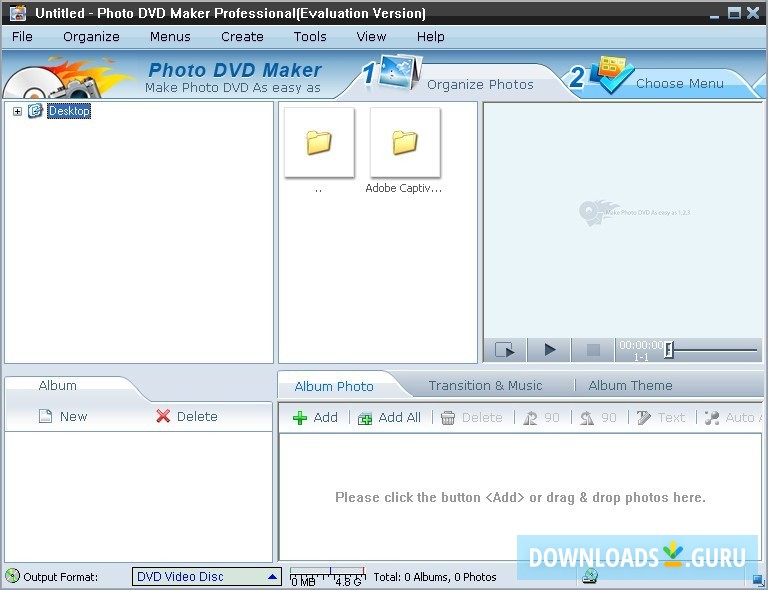This screenshot has width=768, height=590.
Task: Click the Organize Photos picture icon
Action: (x=400, y=71)
